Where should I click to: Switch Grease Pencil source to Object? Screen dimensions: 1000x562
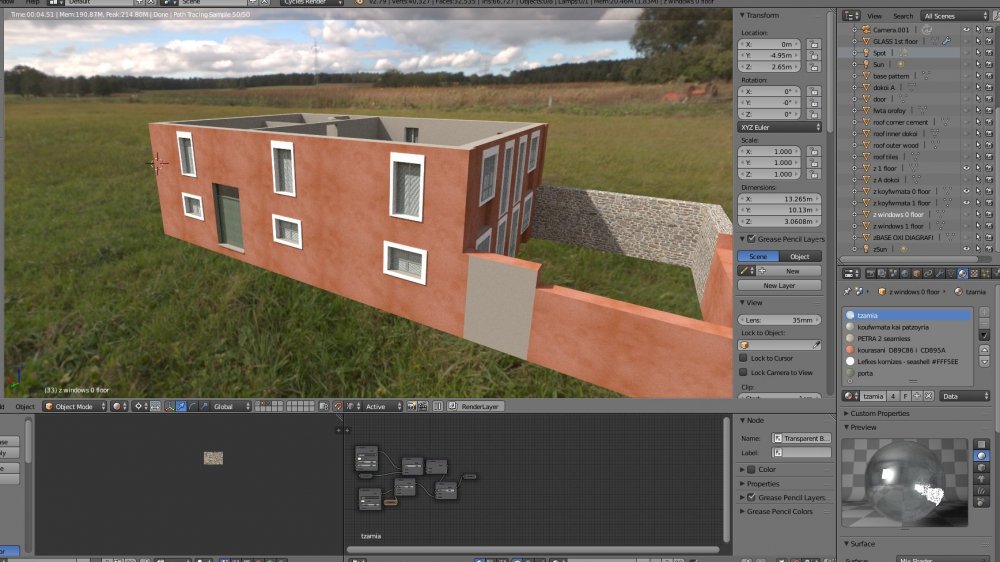tap(800, 257)
